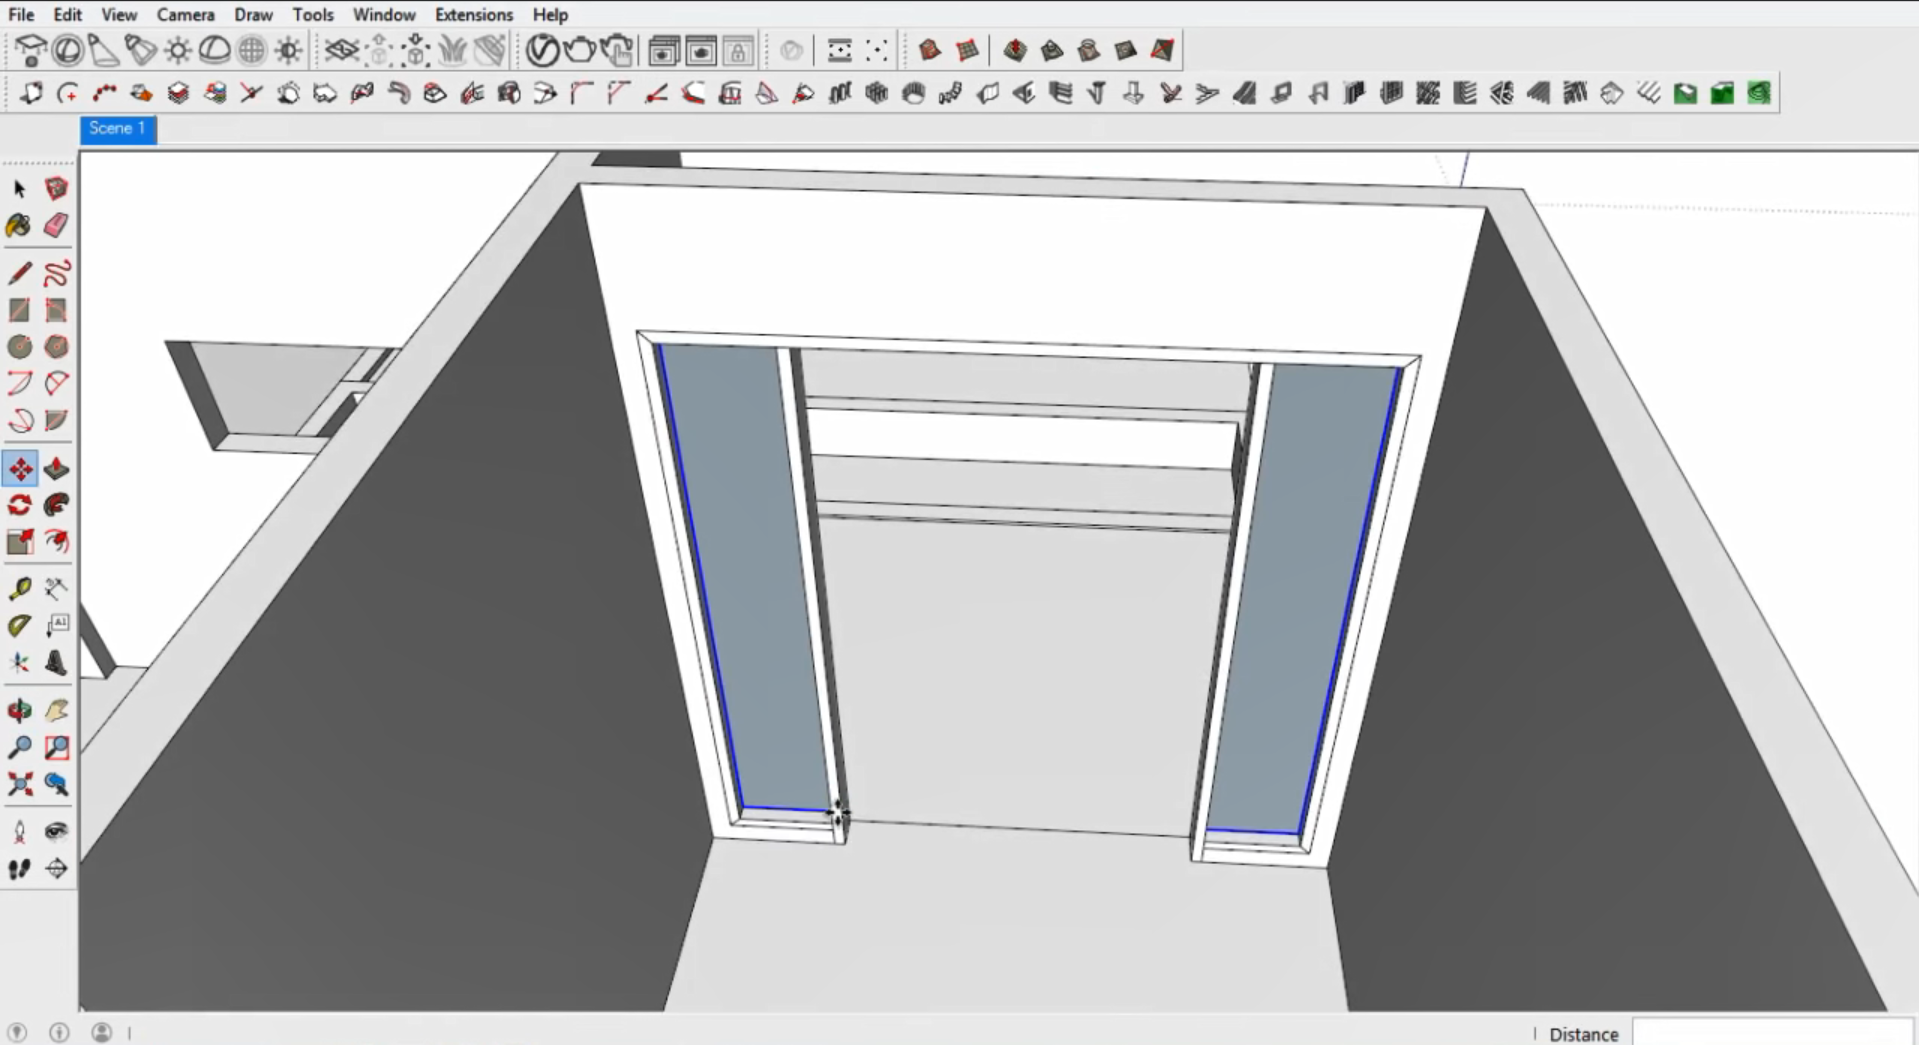Activate the Follow Me tool
This screenshot has height=1045, width=1919.
[56, 505]
